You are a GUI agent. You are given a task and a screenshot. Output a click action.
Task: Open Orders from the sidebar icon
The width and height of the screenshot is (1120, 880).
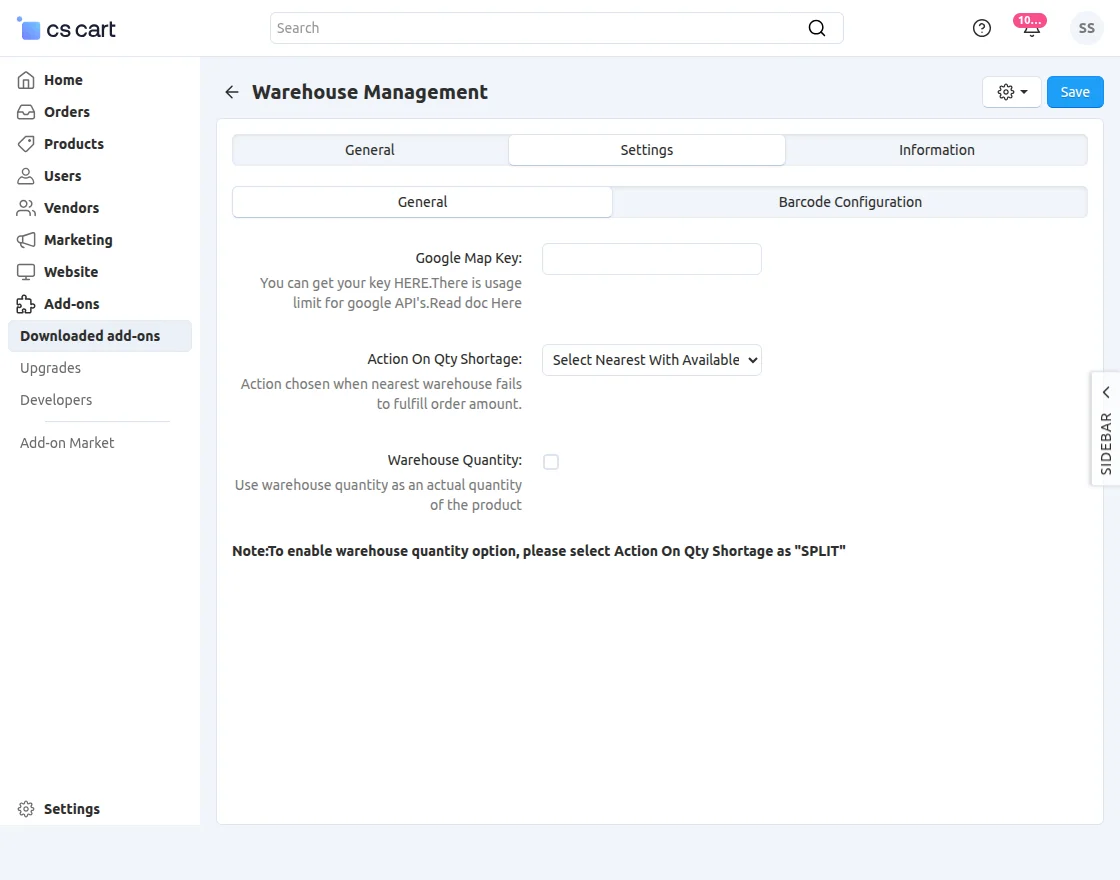(x=24, y=112)
